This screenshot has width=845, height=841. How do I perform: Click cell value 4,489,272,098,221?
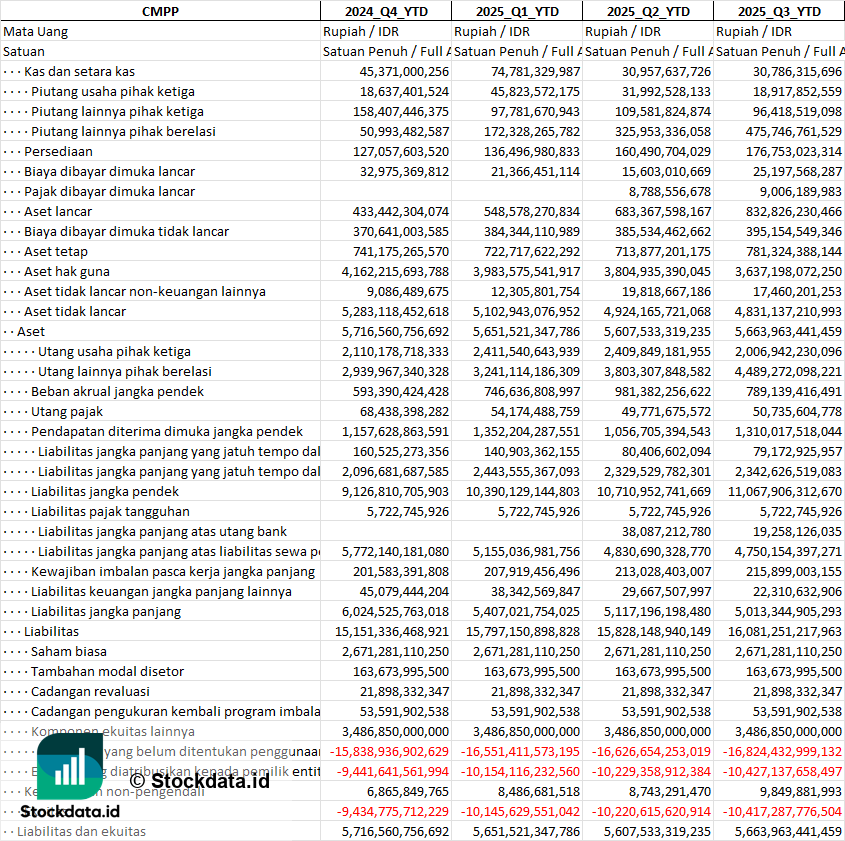point(788,371)
